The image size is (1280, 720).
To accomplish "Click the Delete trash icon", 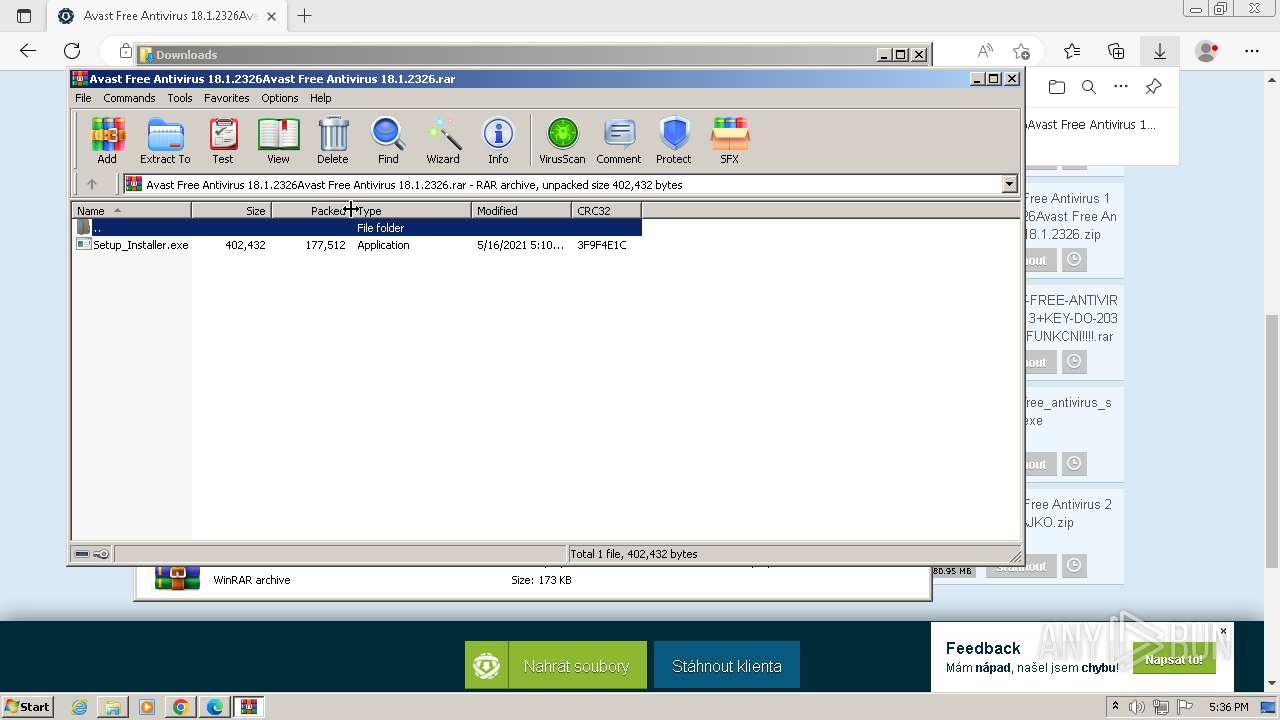I will click(333, 140).
